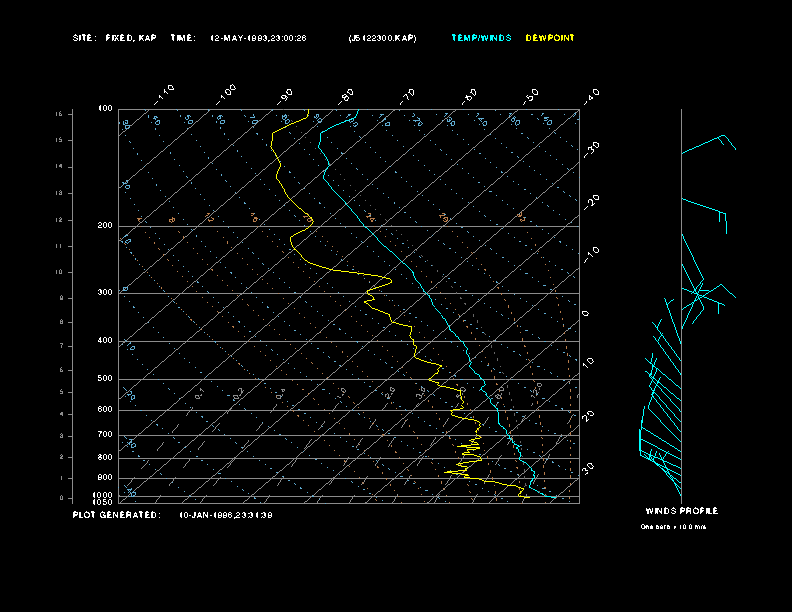Viewport: 792px width, 612px height.
Task: Click the 10-JAN-1996 plot generation date
Action: point(226,515)
